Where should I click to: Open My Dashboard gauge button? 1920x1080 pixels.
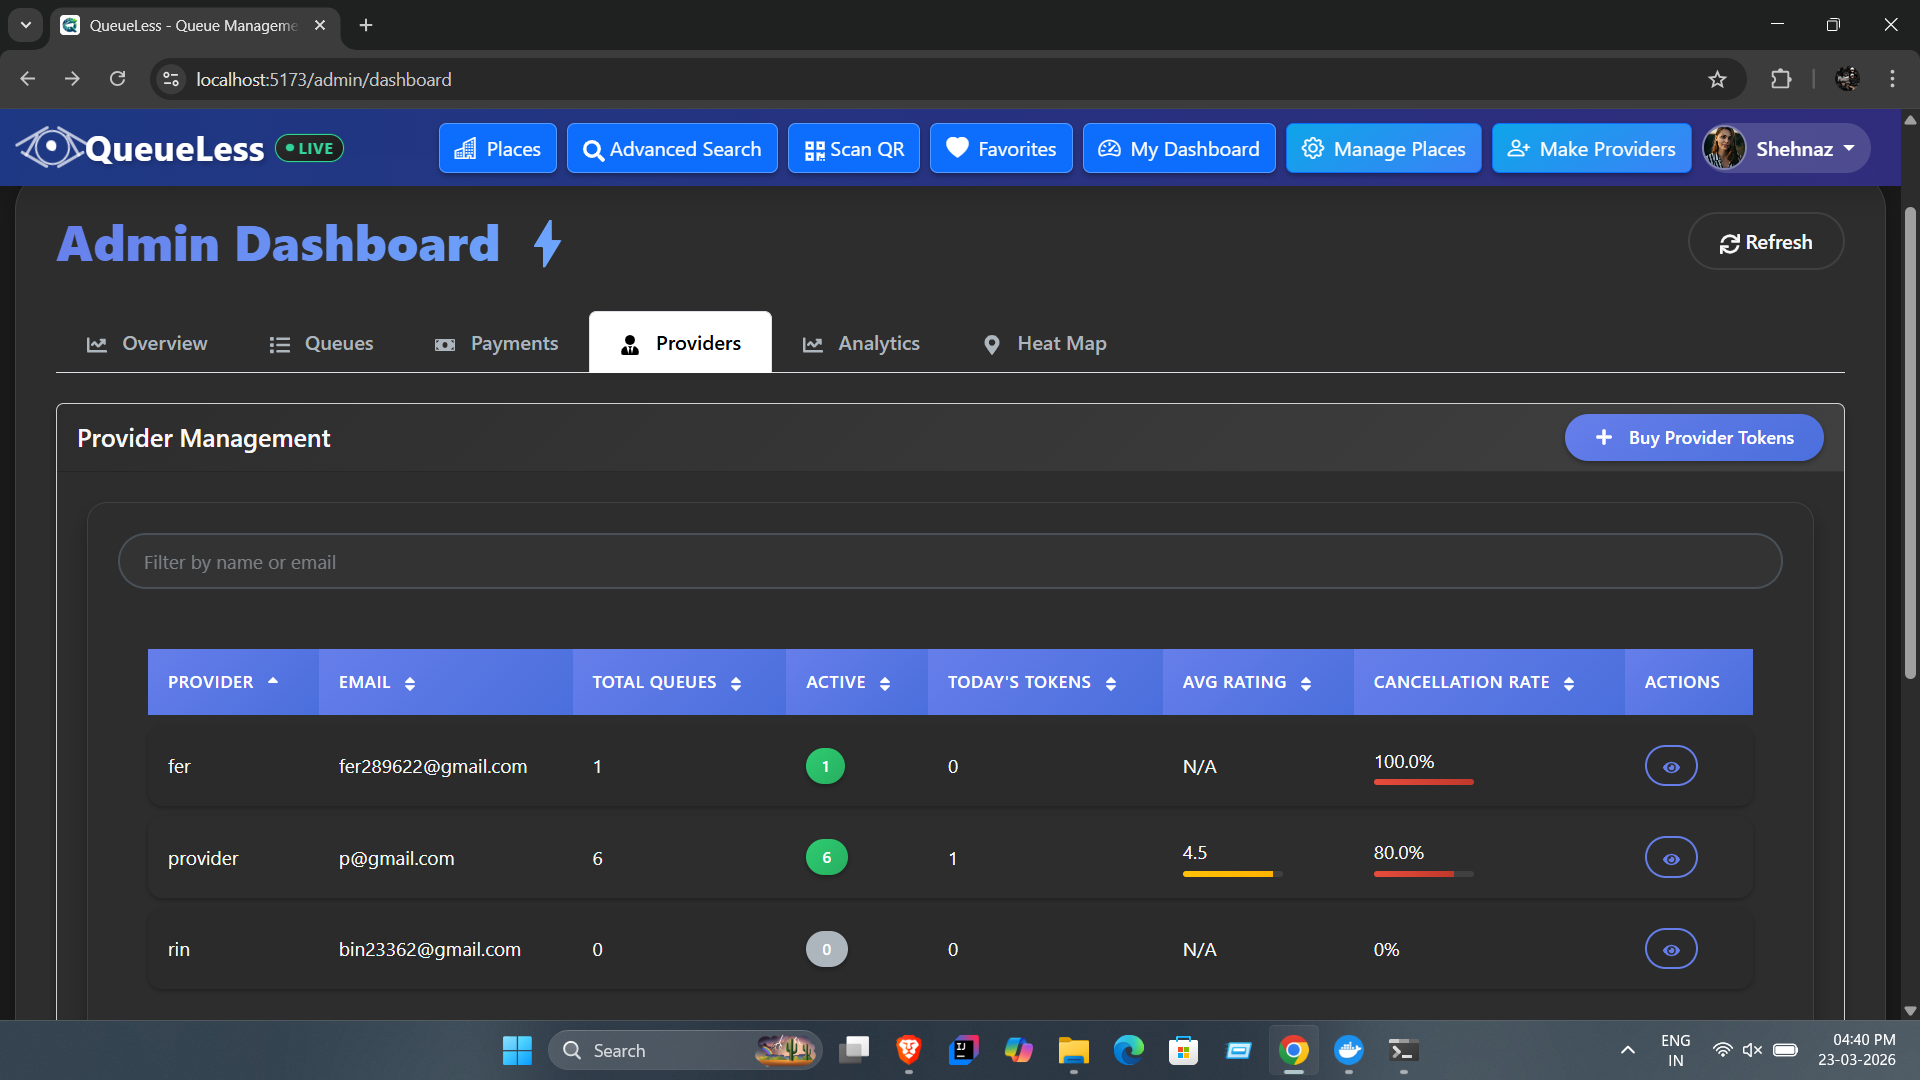point(1179,148)
